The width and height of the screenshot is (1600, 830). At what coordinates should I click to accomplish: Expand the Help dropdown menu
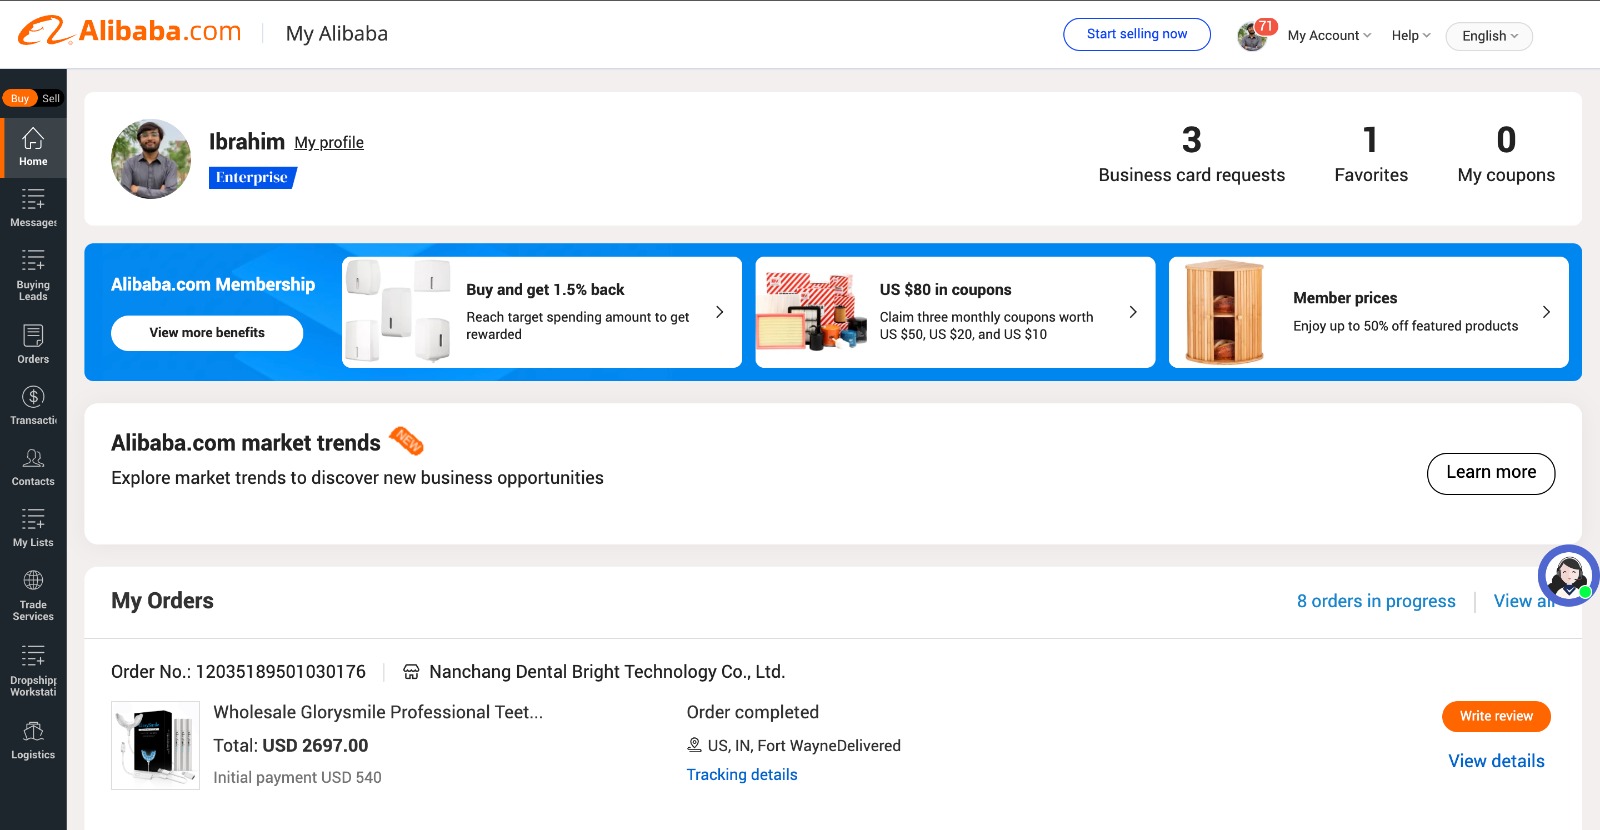pyautogui.click(x=1411, y=36)
